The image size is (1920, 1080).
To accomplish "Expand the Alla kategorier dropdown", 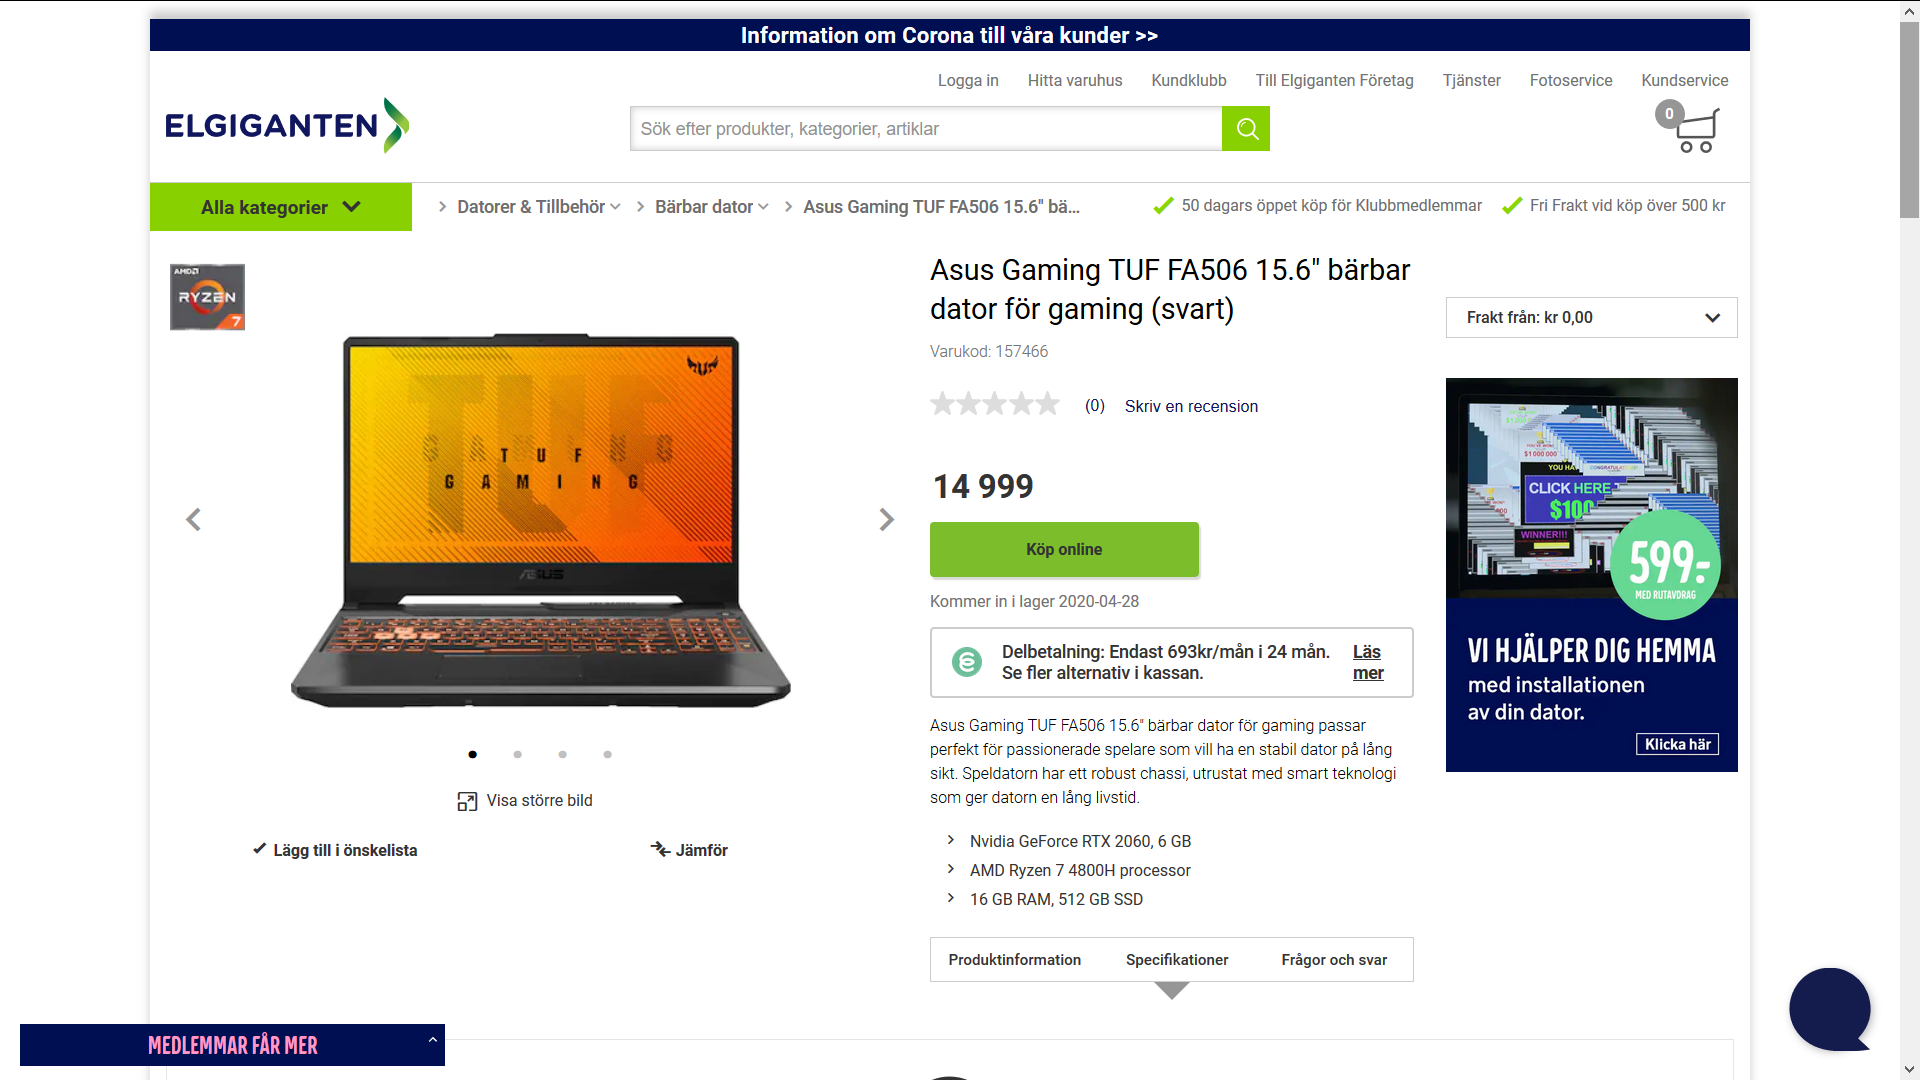I will pyautogui.click(x=281, y=207).
